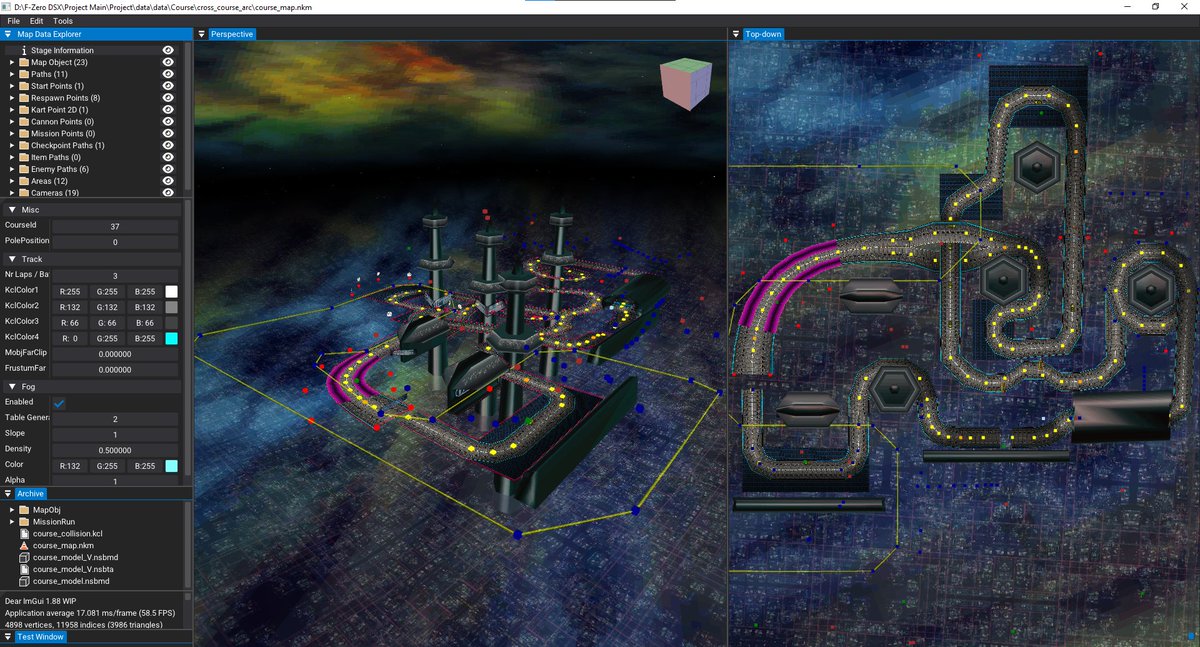The image size is (1200, 647).
Task: Click the Stage Information info icon
Action: point(23,50)
